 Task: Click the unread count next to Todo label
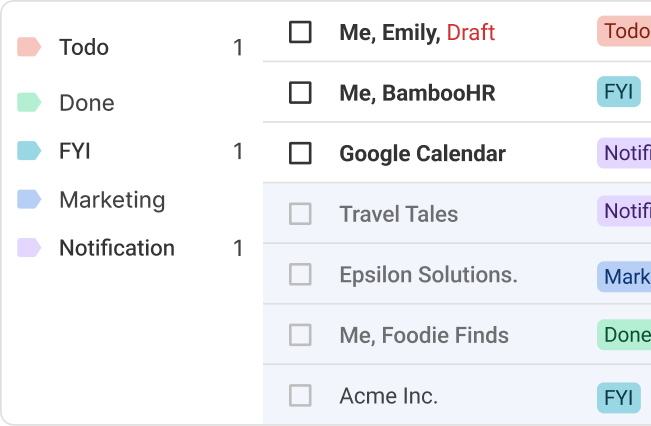click(x=238, y=47)
